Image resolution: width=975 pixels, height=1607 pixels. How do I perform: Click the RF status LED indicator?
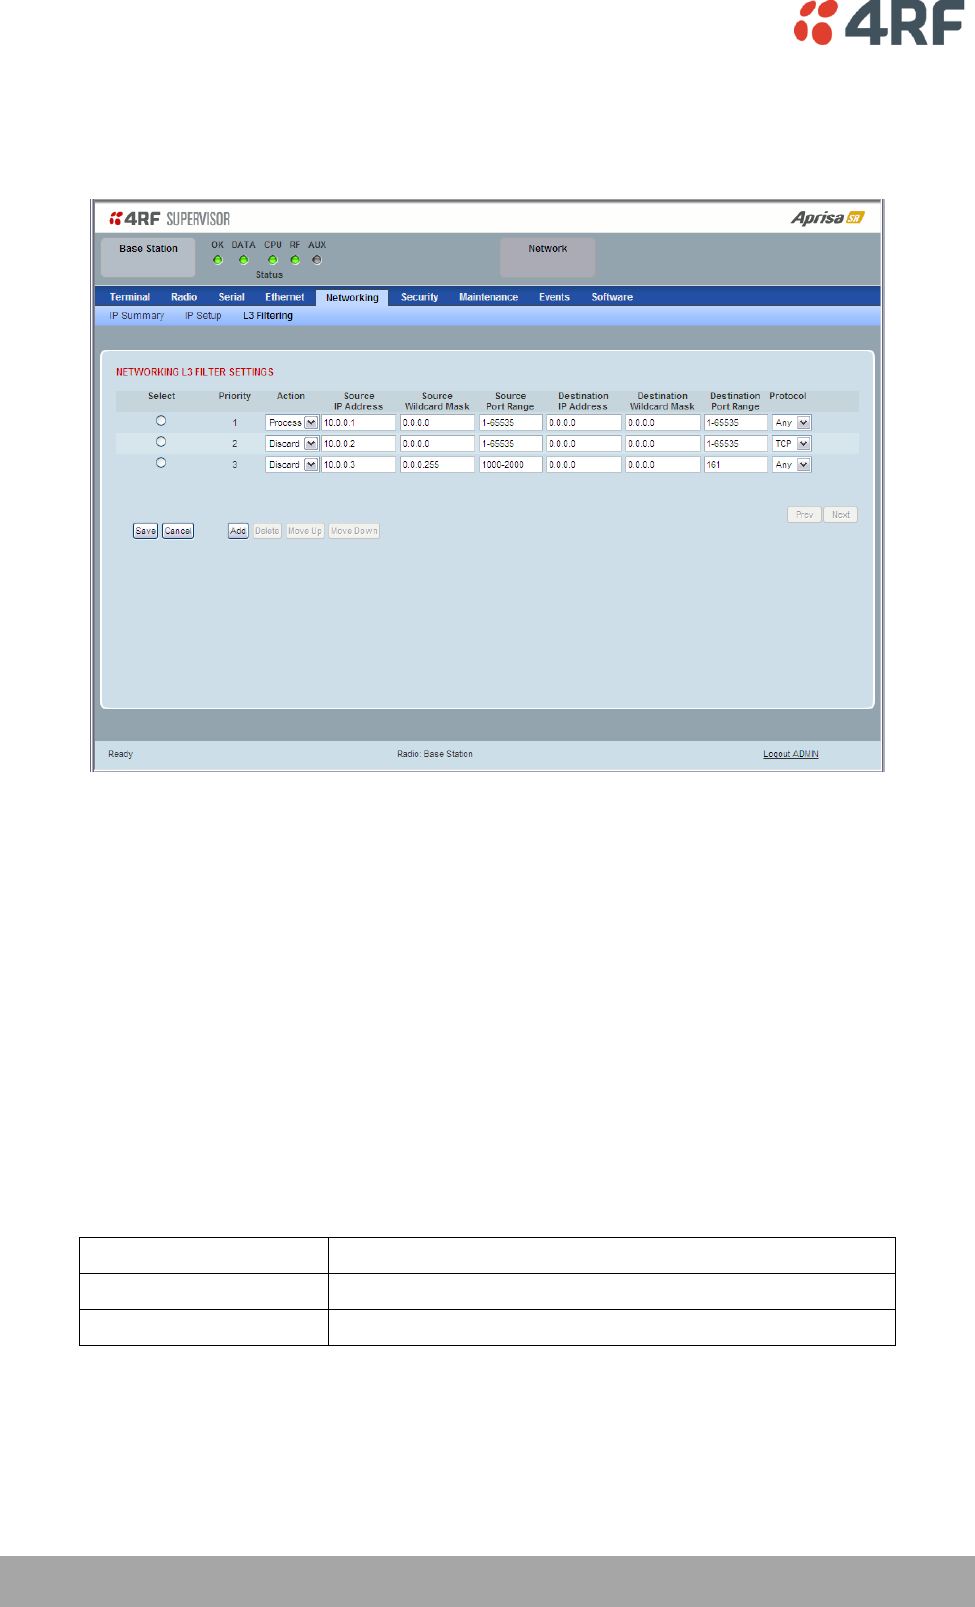[x=295, y=260]
